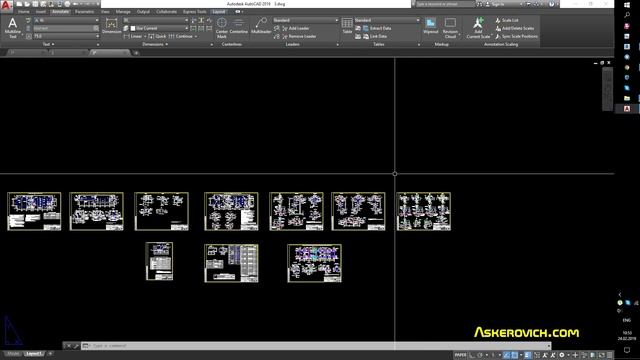
Task: Open Windows Start menu
Action: [x=627, y=4]
